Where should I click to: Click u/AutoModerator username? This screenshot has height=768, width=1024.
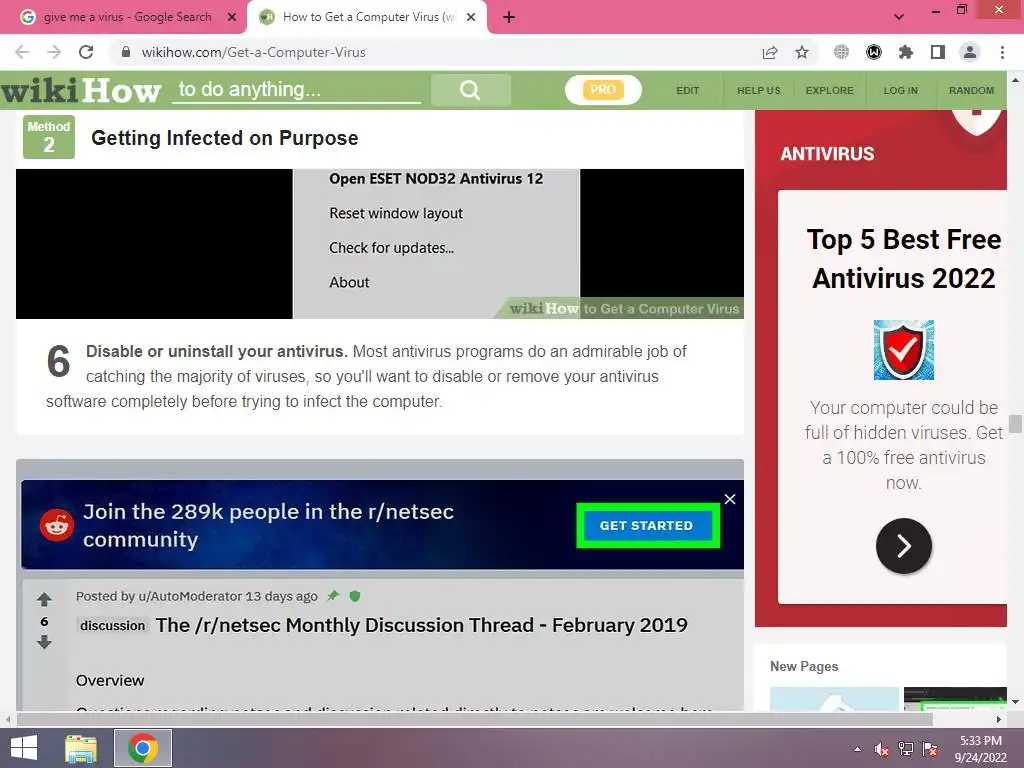190,596
